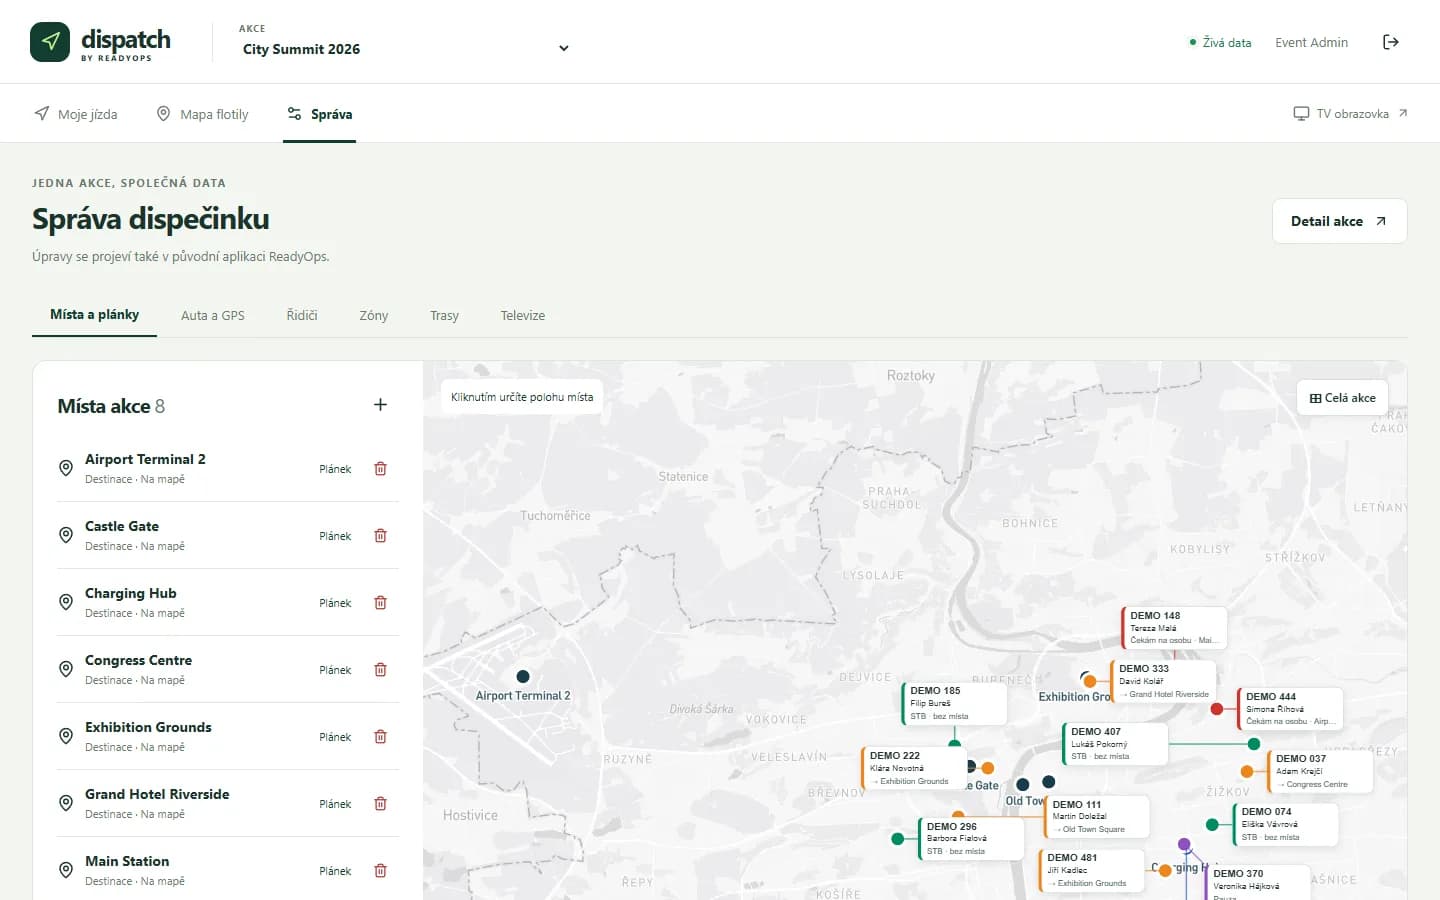The width and height of the screenshot is (1440, 900).
Task: Open Plánek for Charging Hub
Action: pos(335,603)
